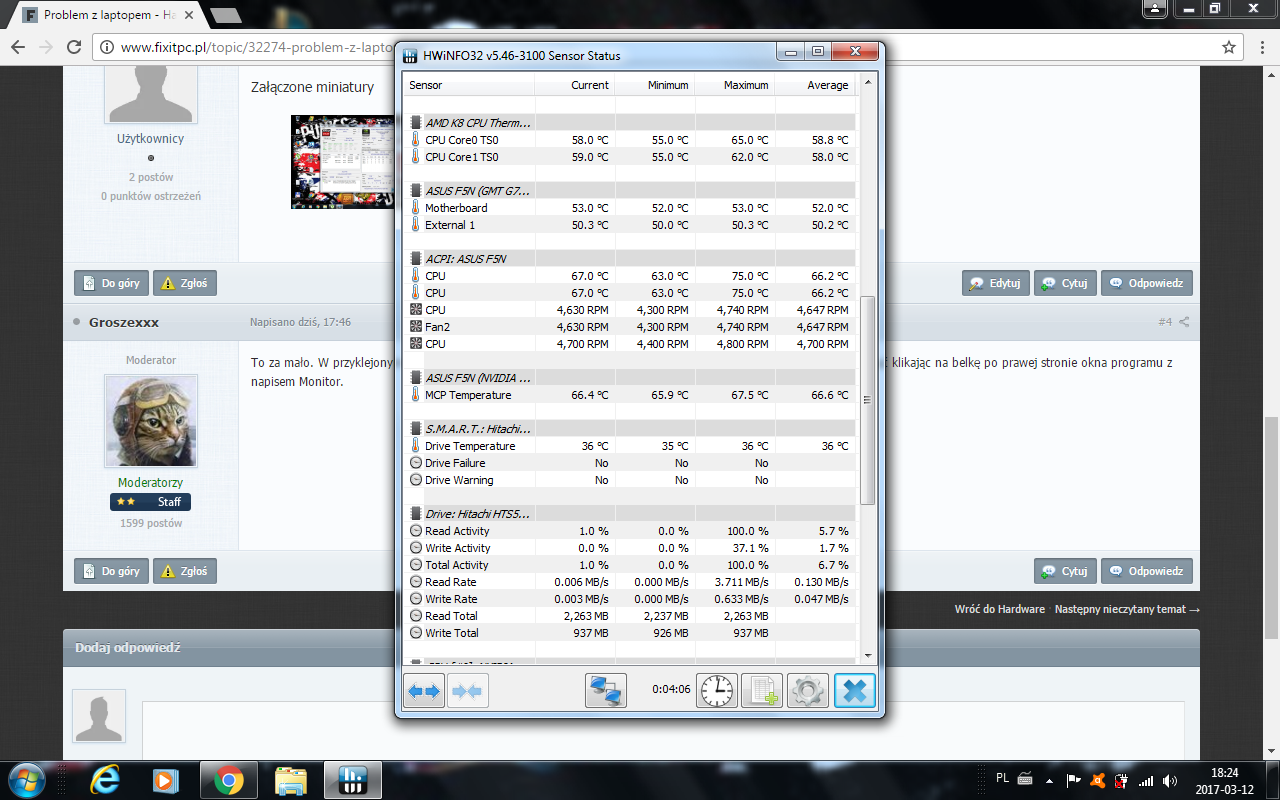Open a new Chrome tab
The width and height of the screenshot is (1280, 800).
(x=227, y=15)
